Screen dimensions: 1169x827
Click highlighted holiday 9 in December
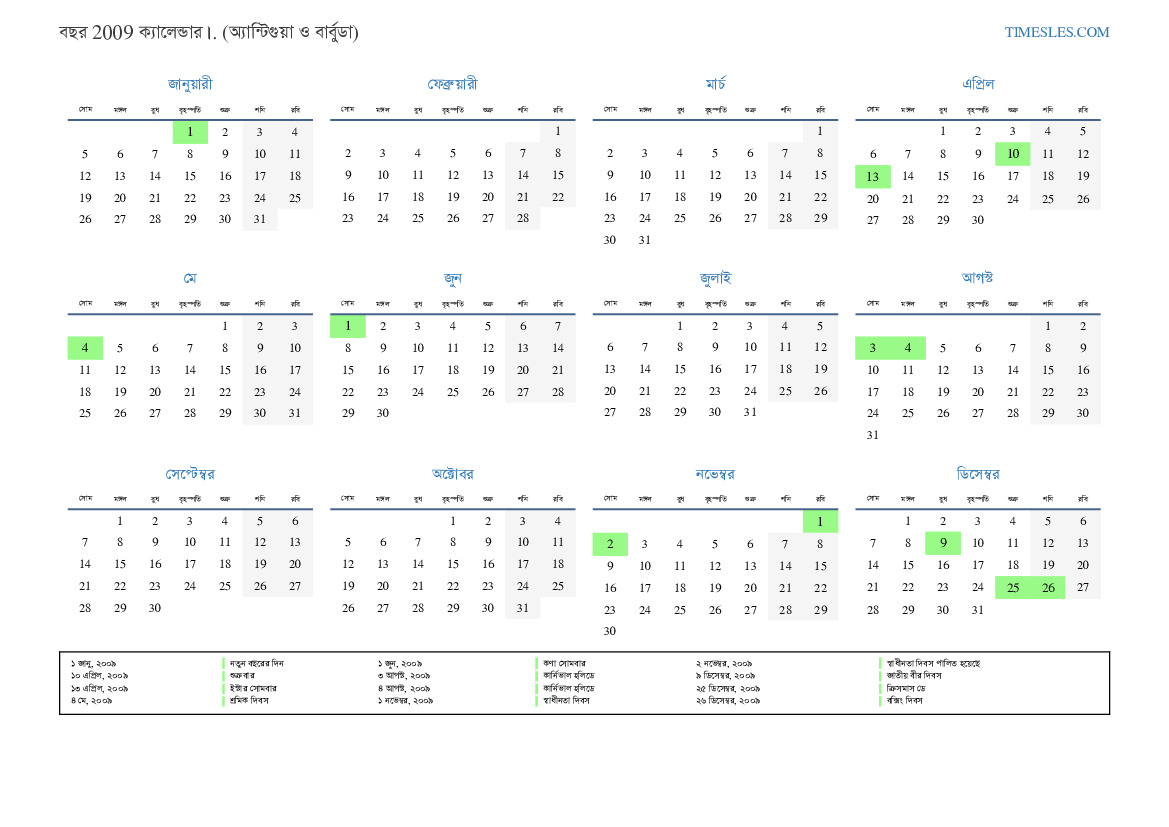942,543
